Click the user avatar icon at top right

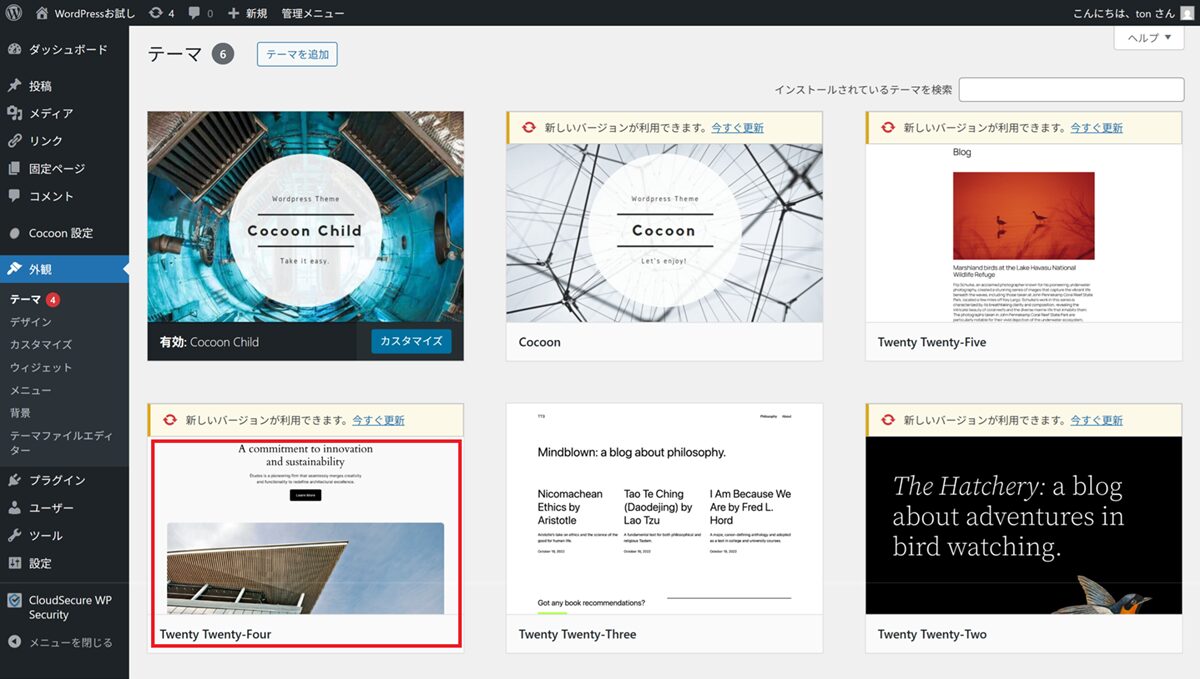coord(1187,13)
